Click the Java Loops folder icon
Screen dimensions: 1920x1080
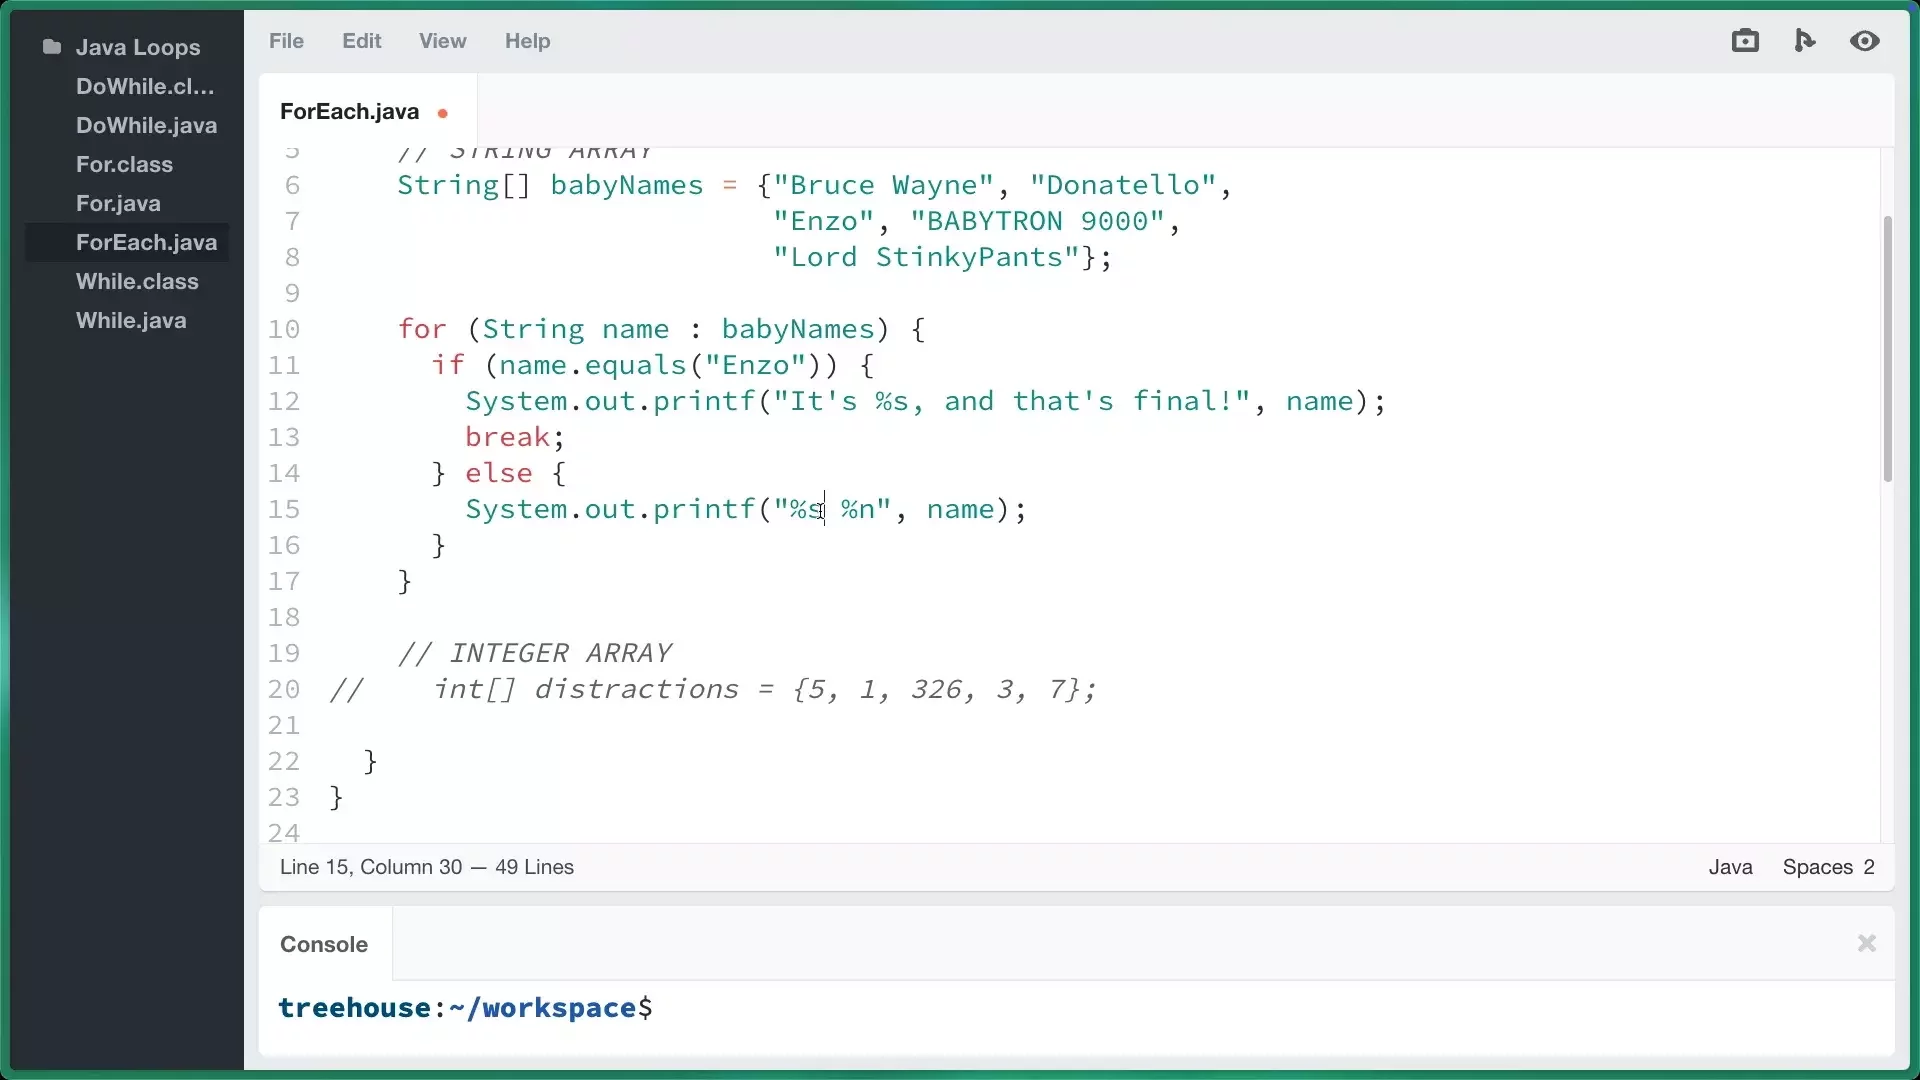click(x=52, y=47)
